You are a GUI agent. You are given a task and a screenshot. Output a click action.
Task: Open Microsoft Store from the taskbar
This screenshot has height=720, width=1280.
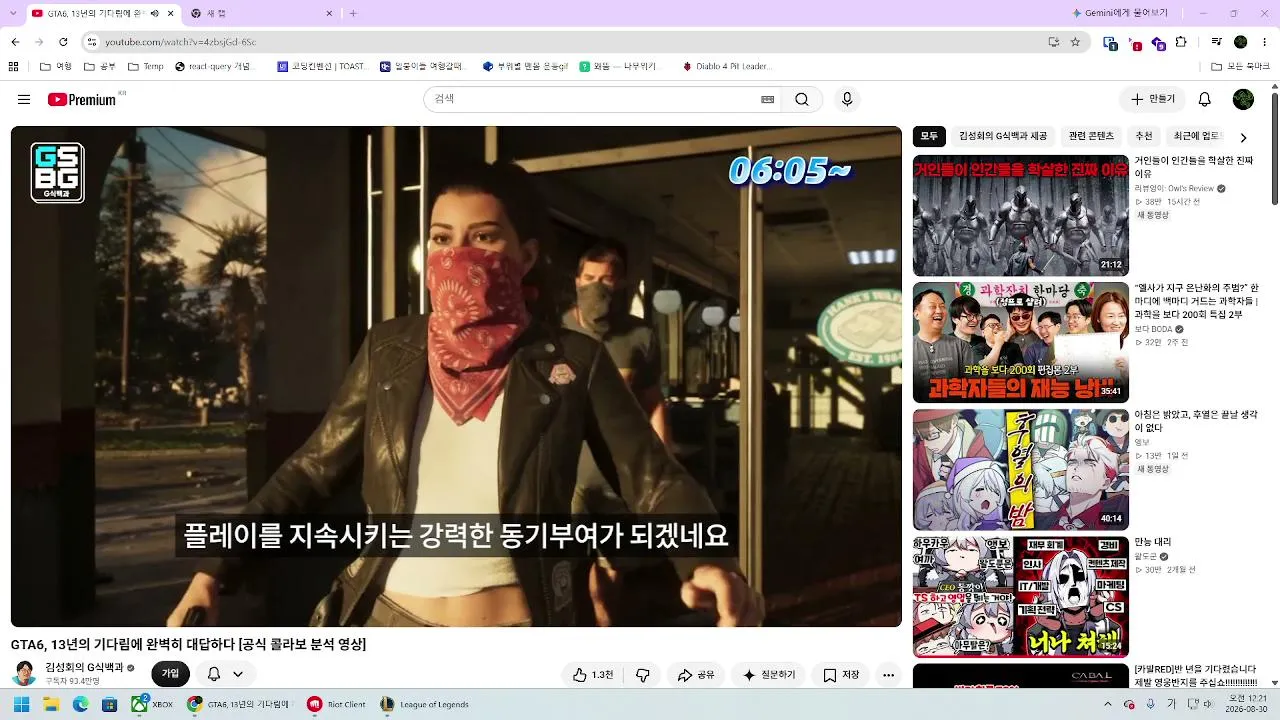[109, 704]
